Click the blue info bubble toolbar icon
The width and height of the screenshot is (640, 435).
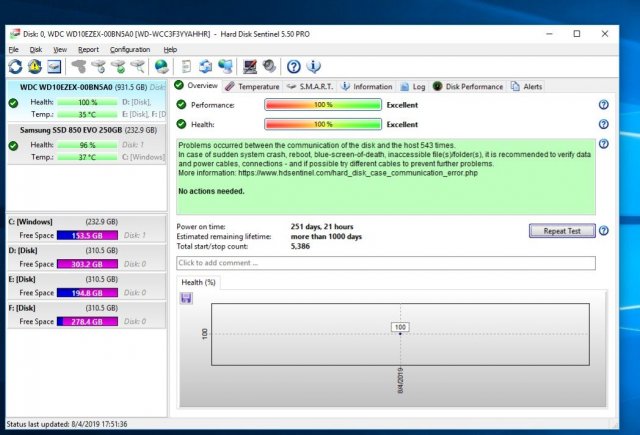313,66
